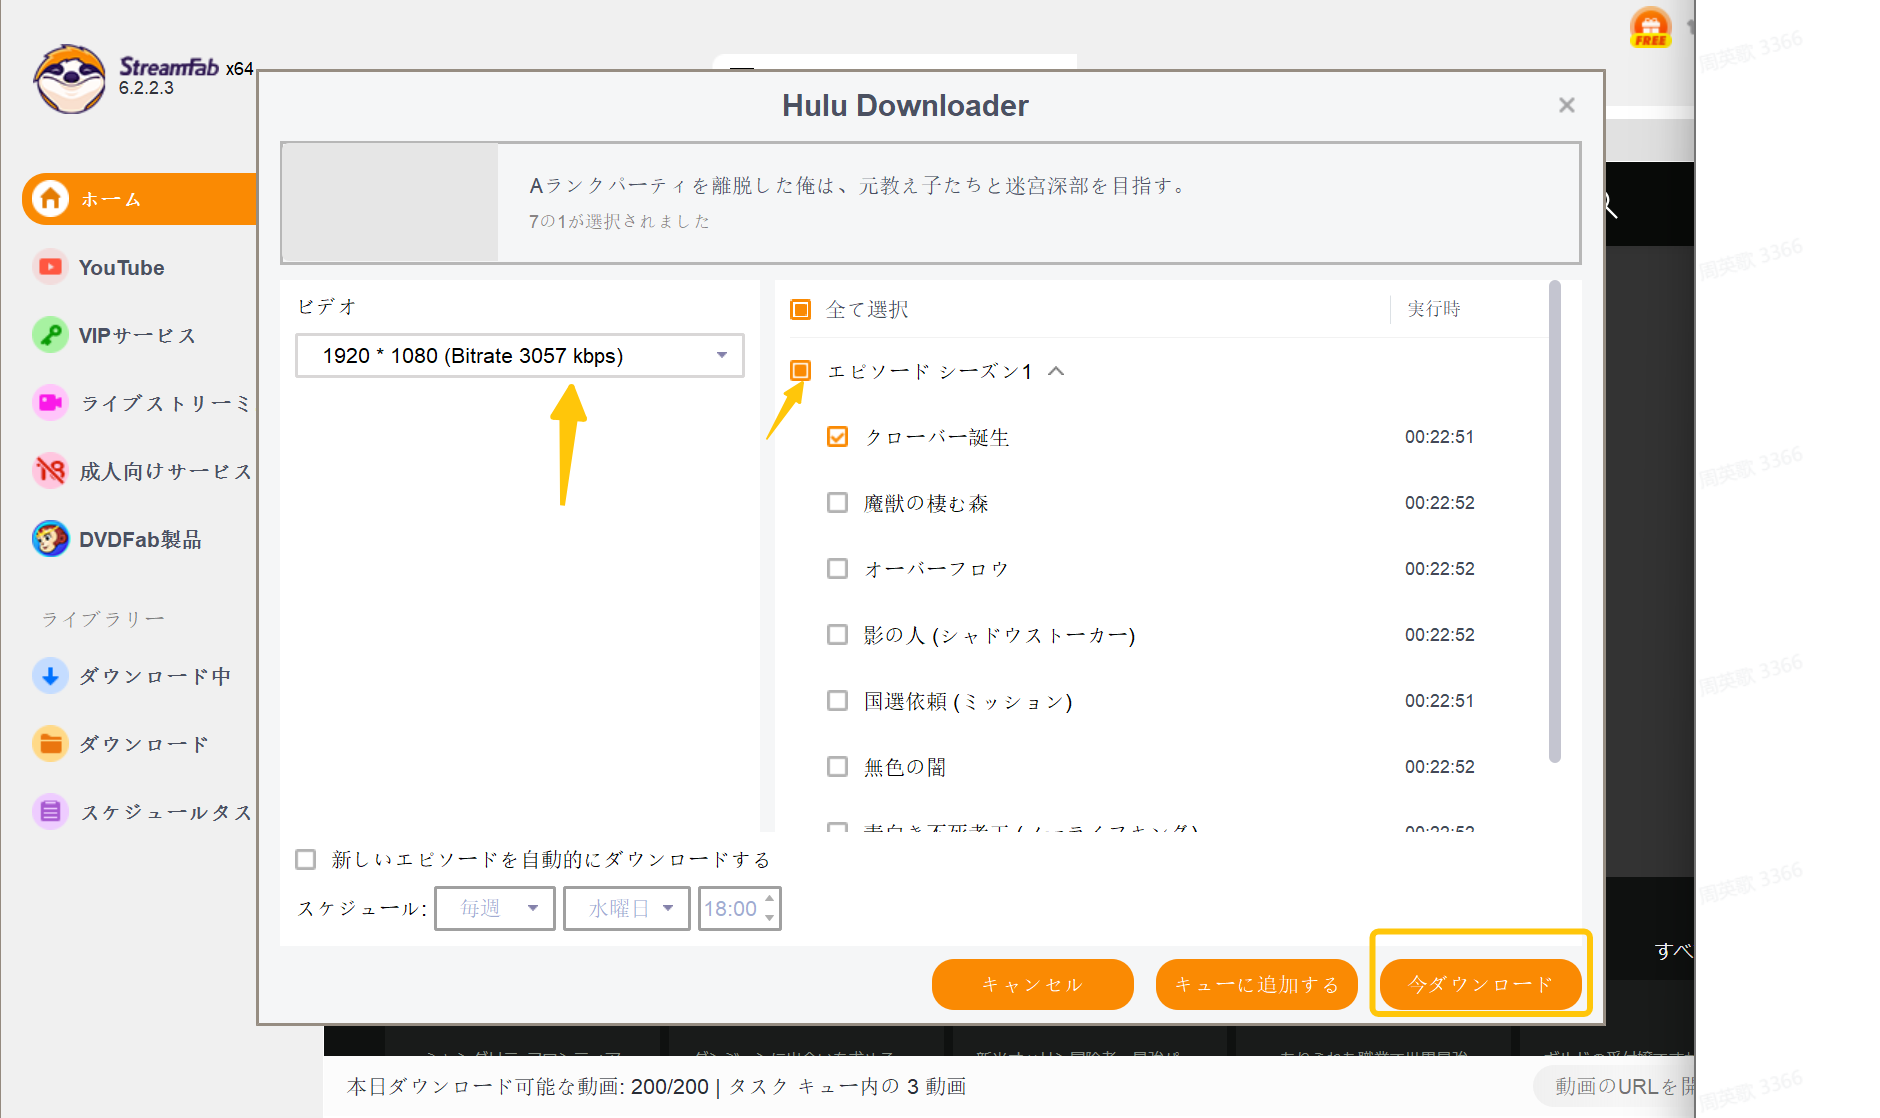Click the 動画のURLを開く button at bottom

(x=1615, y=1087)
